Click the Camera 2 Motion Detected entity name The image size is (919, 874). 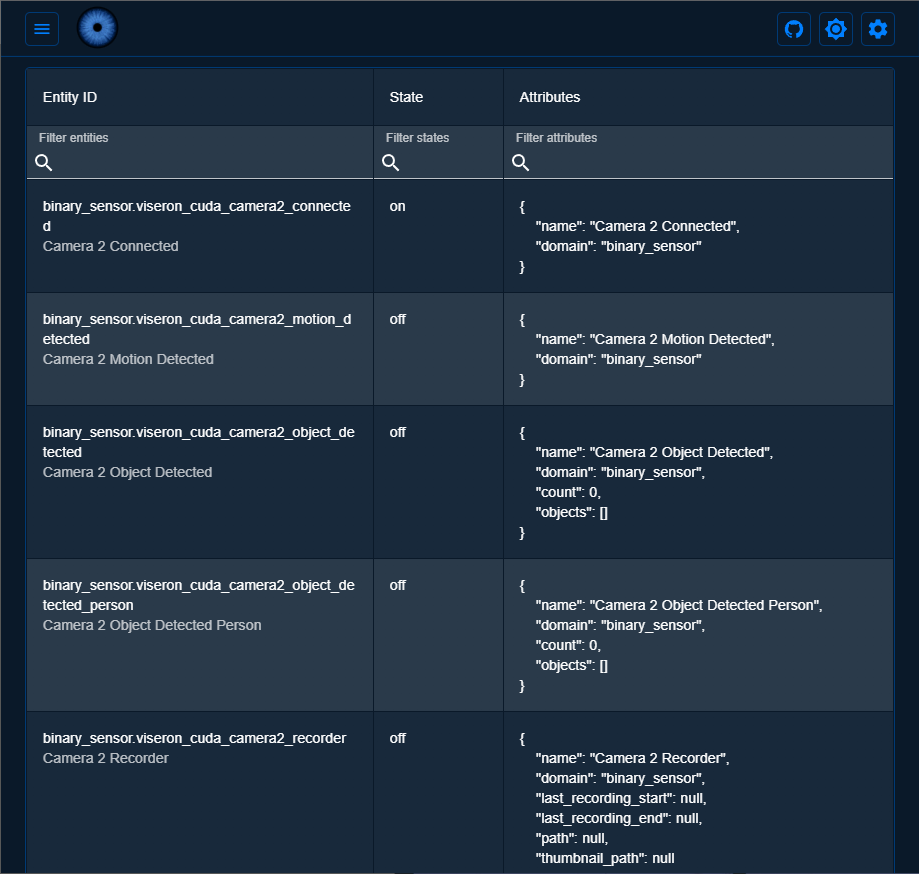(128, 359)
